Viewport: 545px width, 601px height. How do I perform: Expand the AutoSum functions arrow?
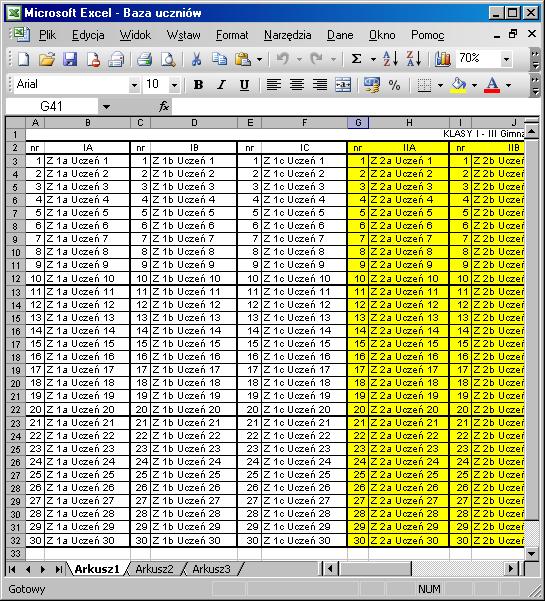click(x=373, y=59)
